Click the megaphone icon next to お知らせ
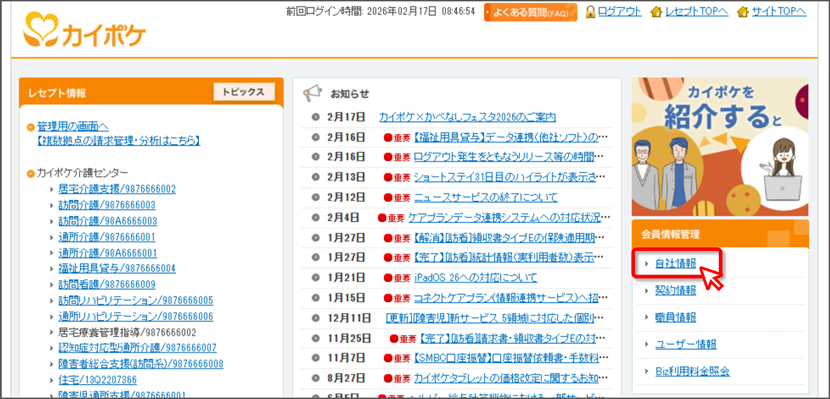This screenshot has width=830, height=399. (x=312, y=94)
